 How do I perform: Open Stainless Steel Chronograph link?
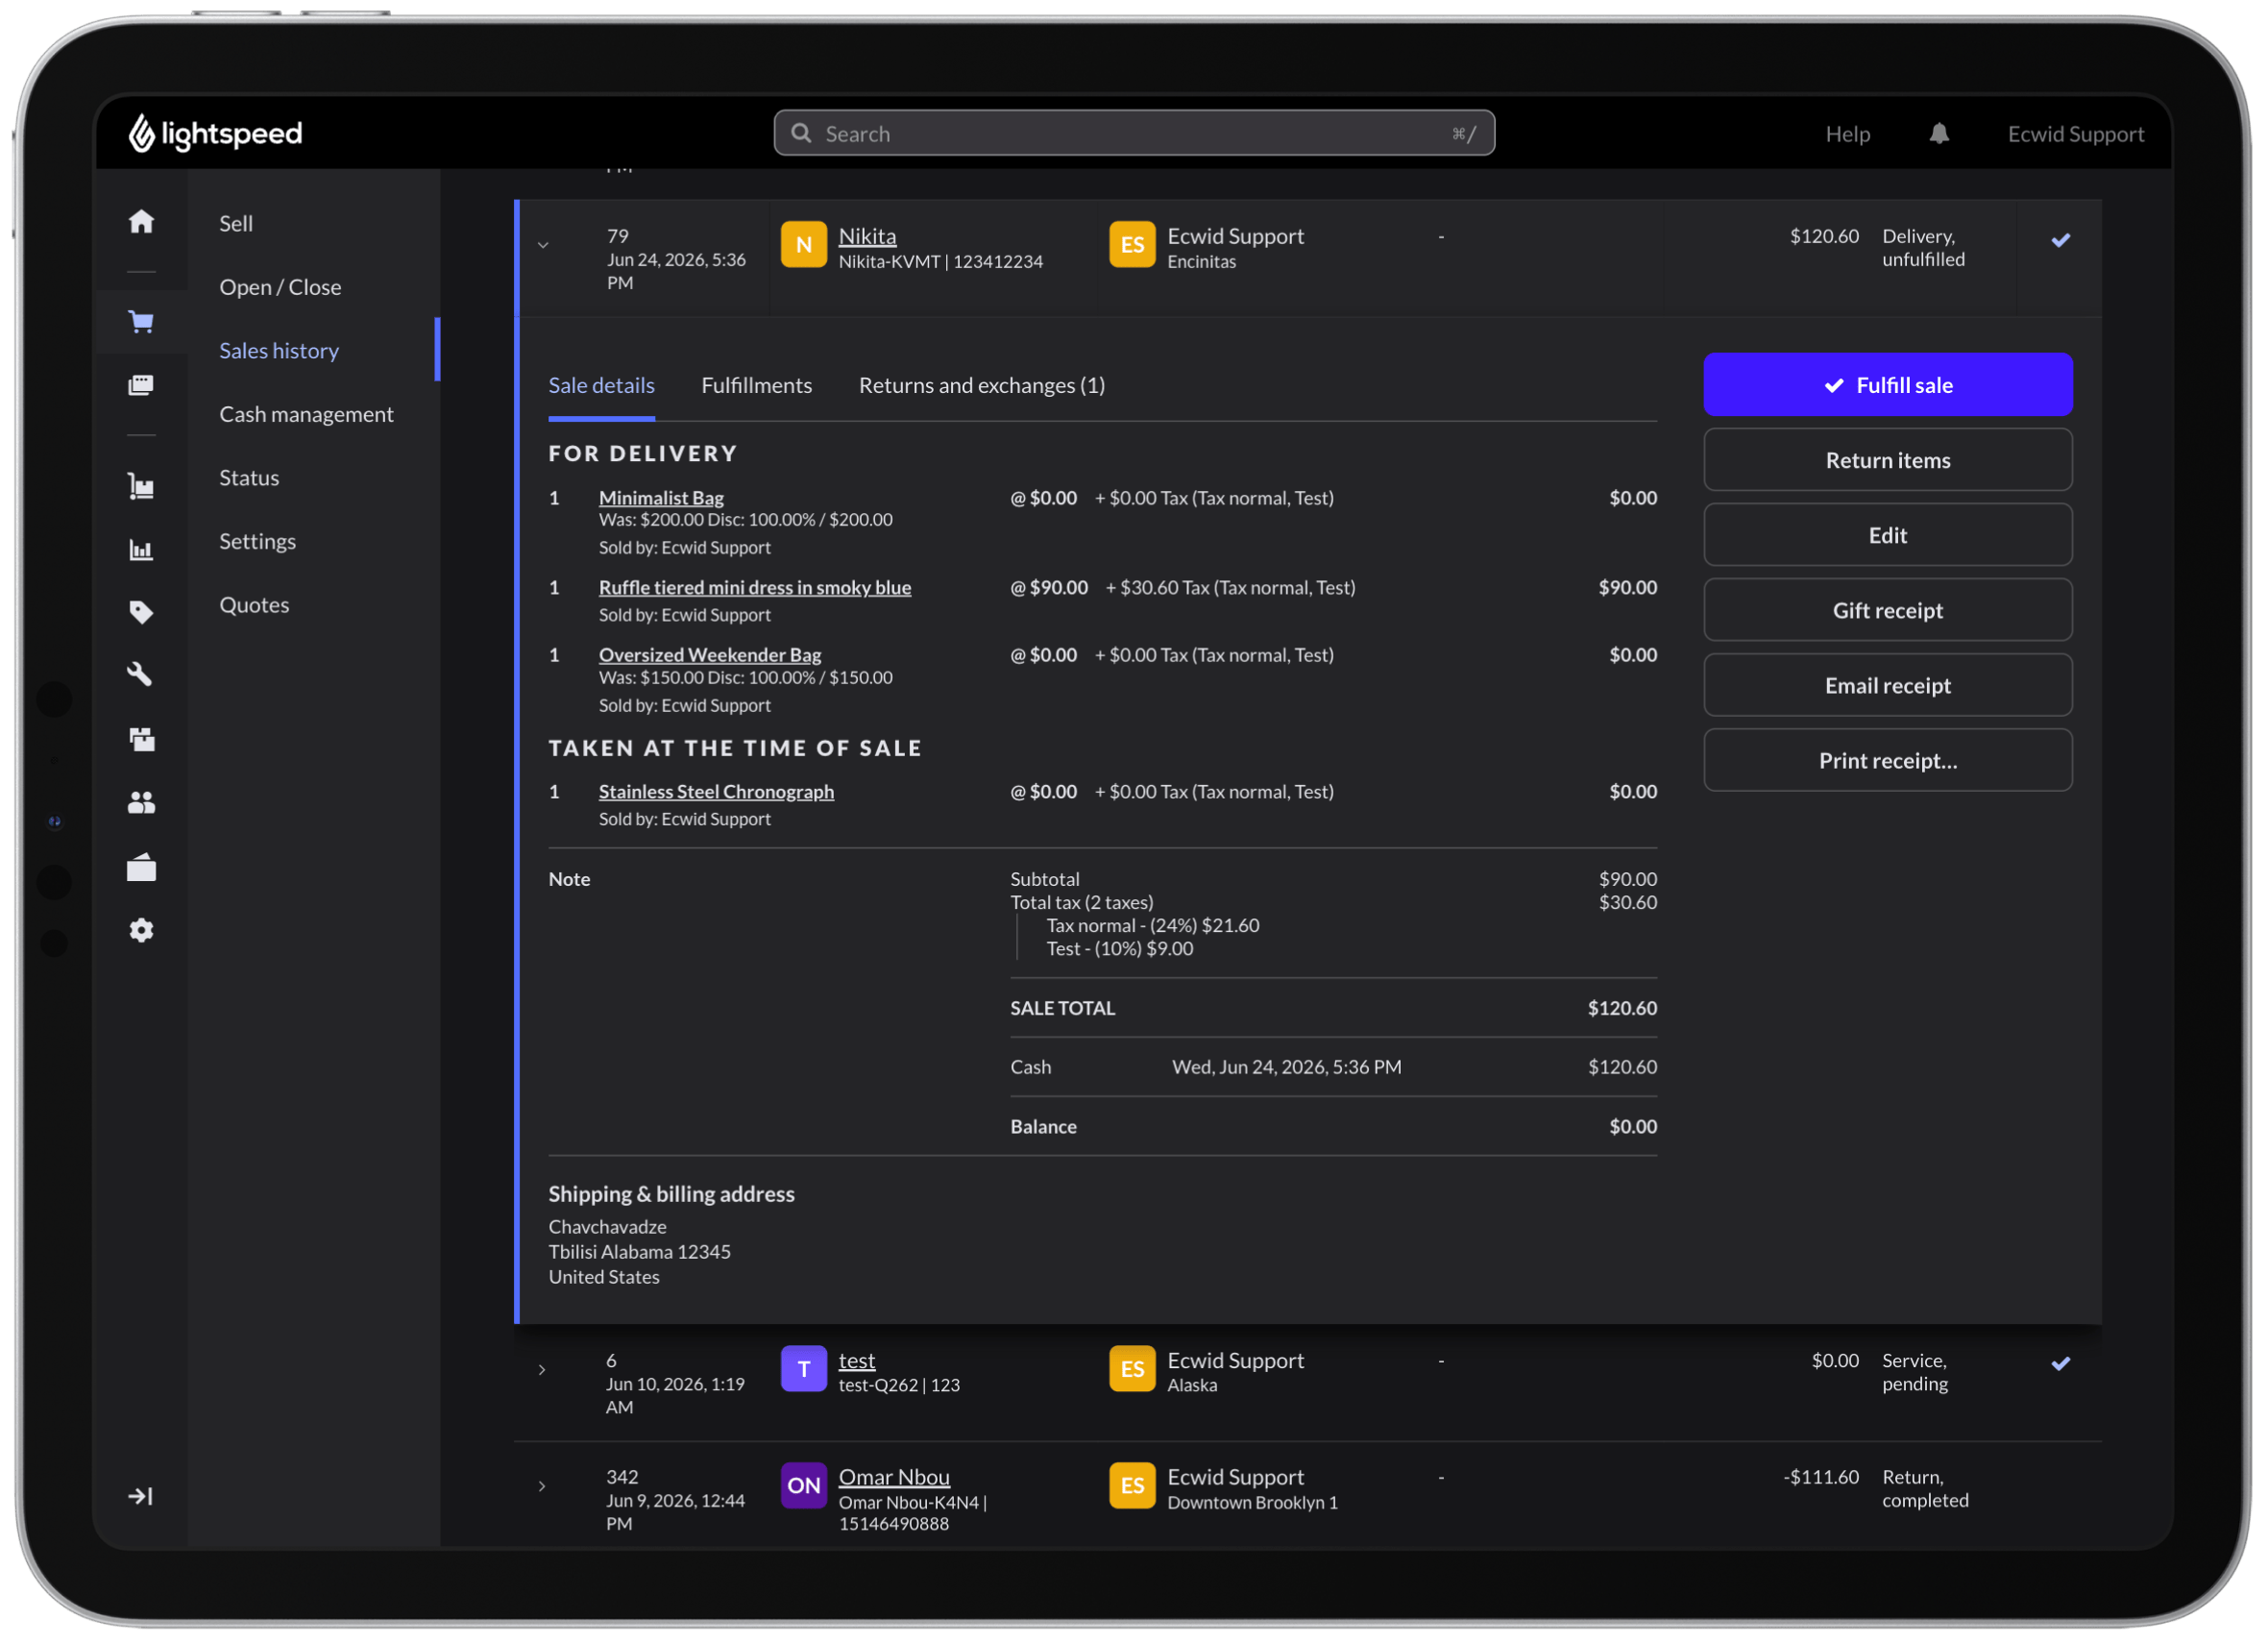point(716,792)
